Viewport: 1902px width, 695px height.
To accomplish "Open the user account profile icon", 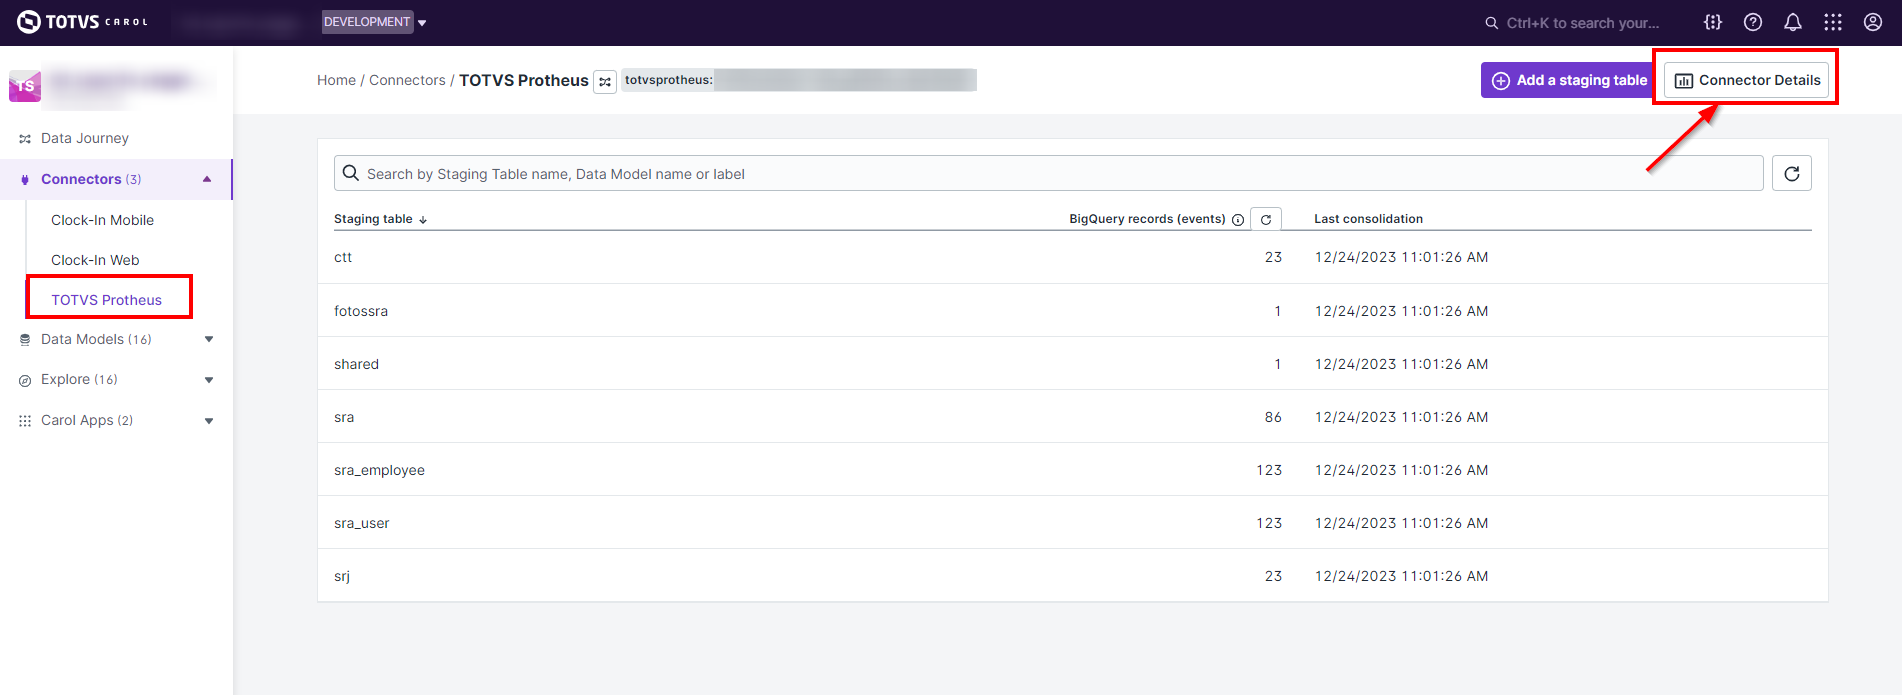I will click(x=1873, y=22).
